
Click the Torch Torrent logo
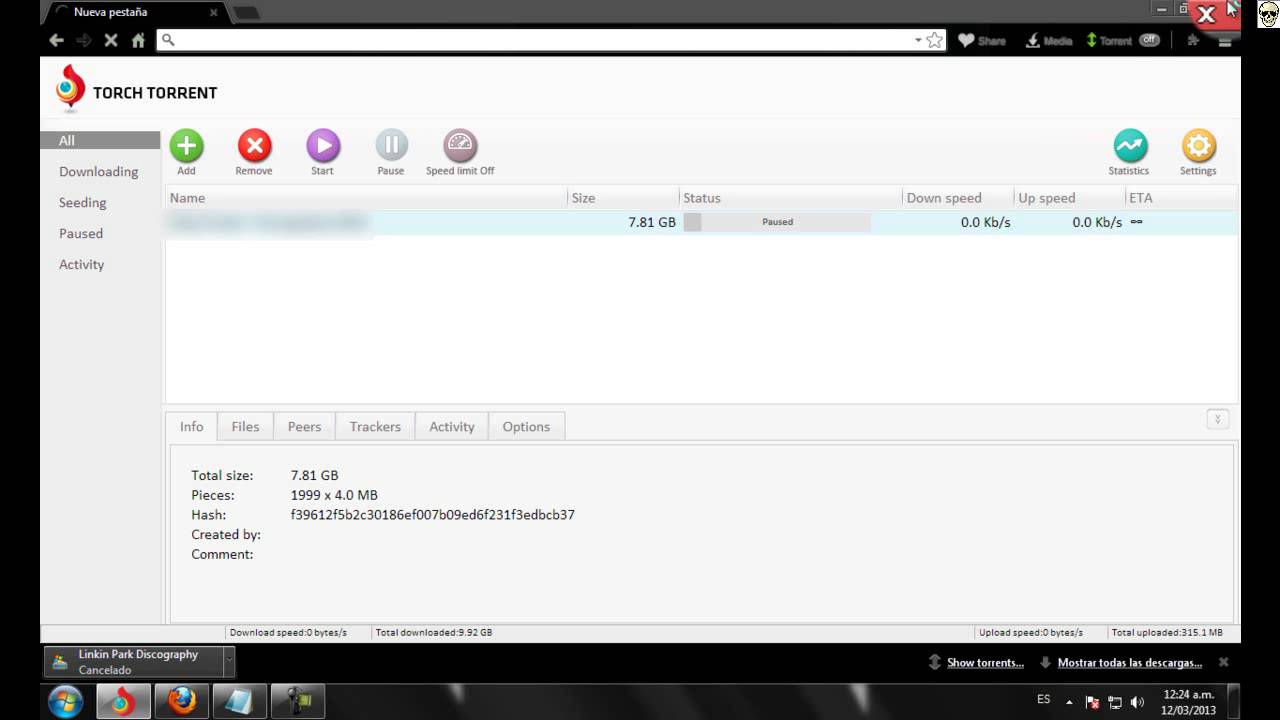(x=70, y=89)
